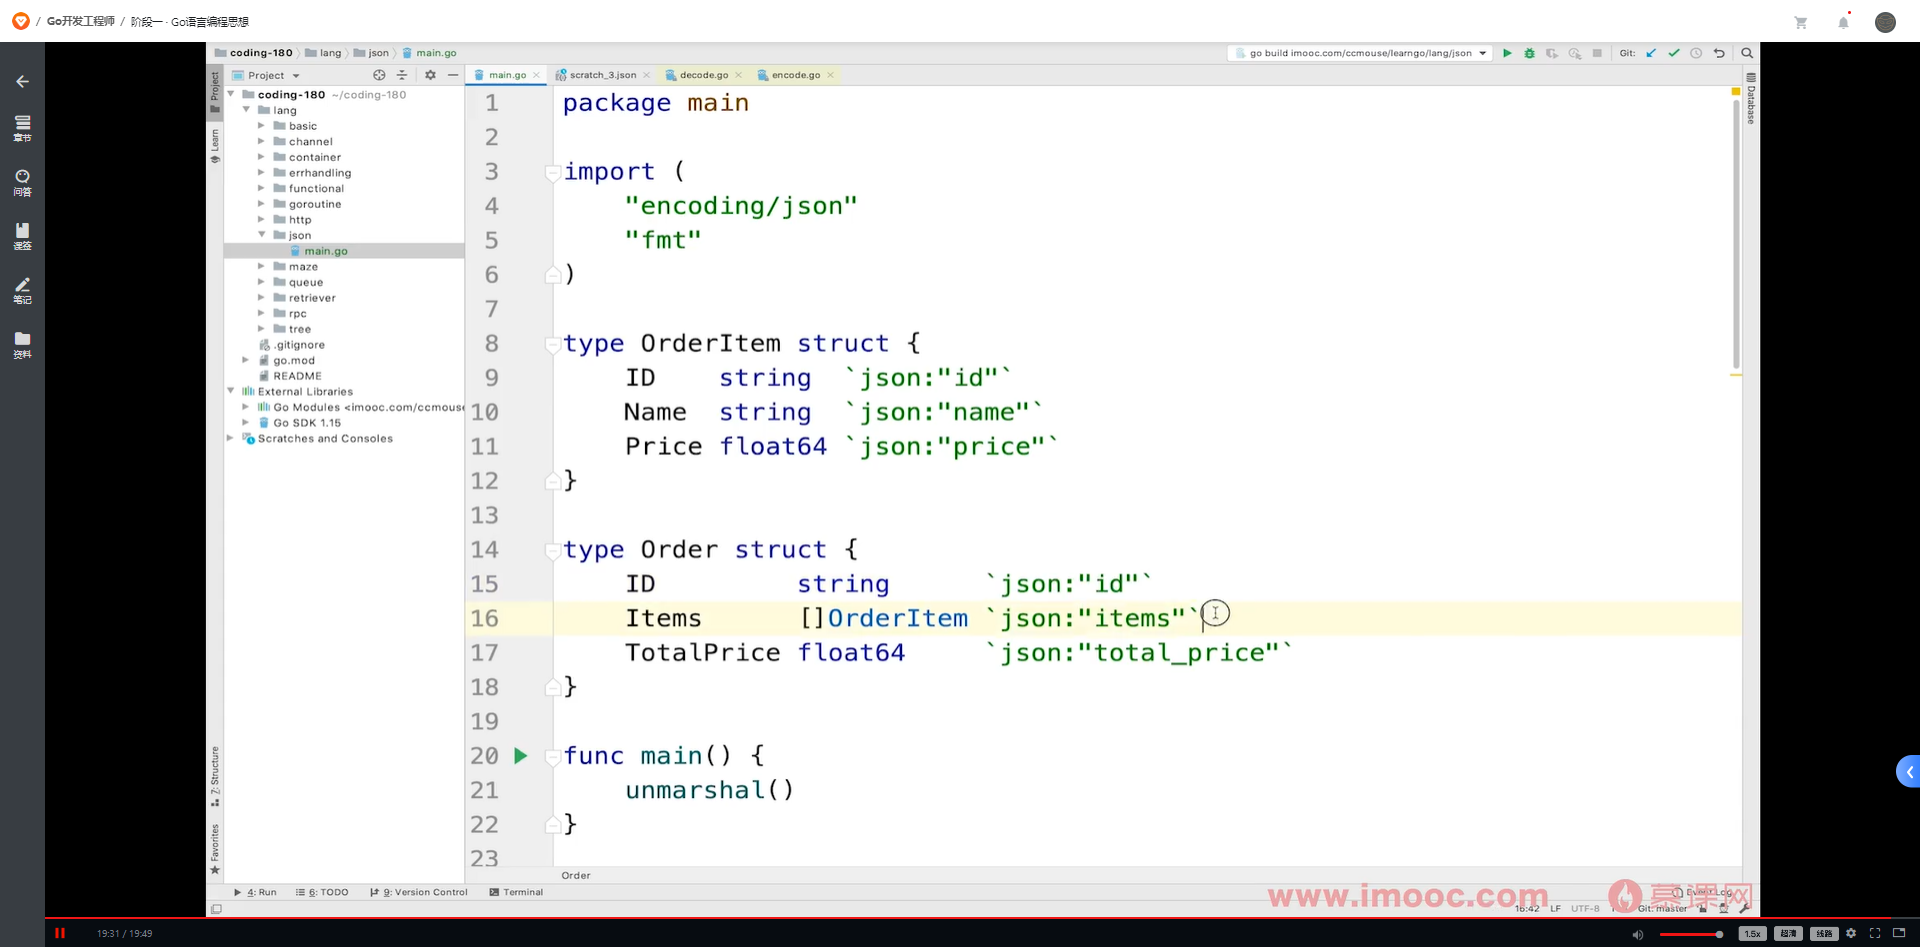Screen dimensions: 1920x947
Task: Open the shopping cart
Action: click(x=1800, y=22)
